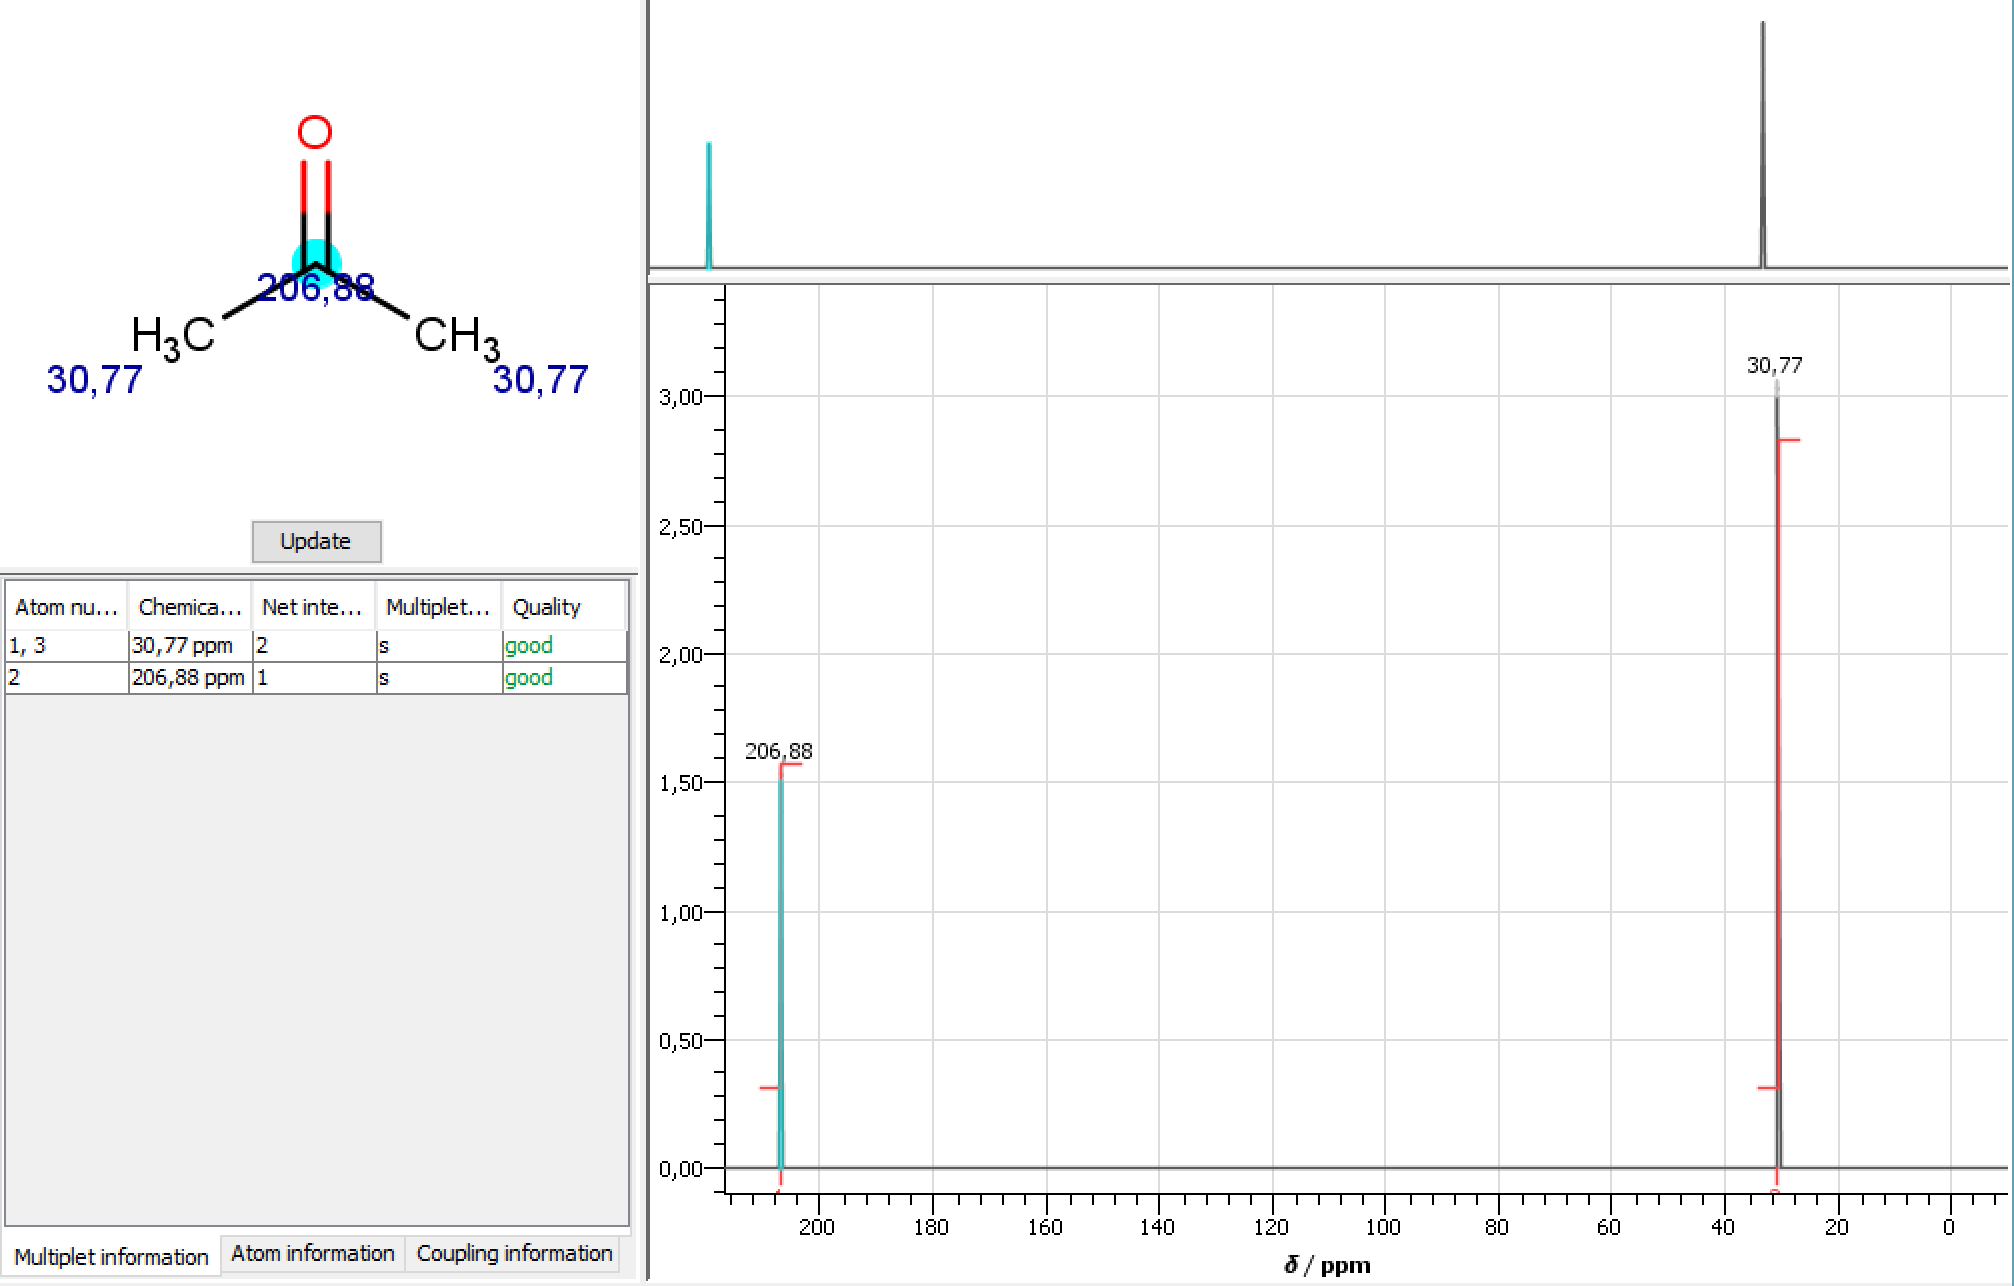Image resolution: width=2014 pixels, height=1286 pixels.
Task: Click the Update button
Action: tap(316, 541)
